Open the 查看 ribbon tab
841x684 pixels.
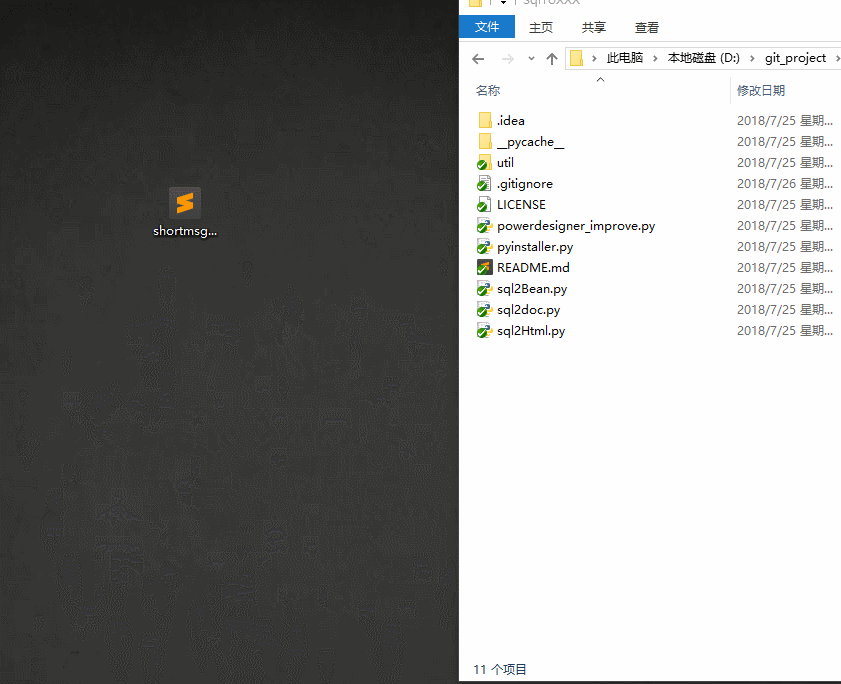pos(647,27)
